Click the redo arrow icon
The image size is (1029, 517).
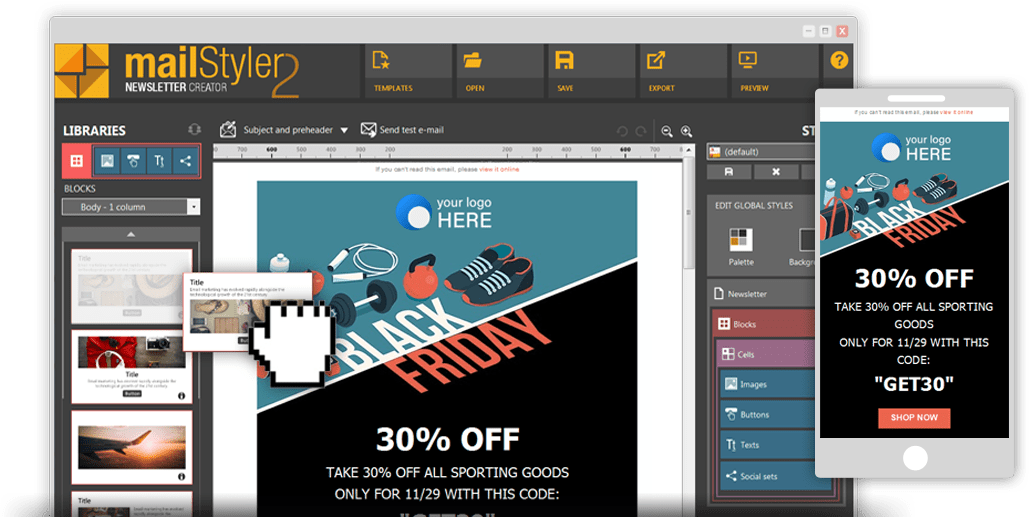click(x=641, y=131)
